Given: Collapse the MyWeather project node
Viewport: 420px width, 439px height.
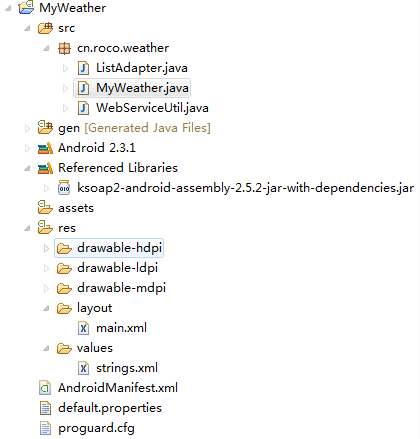Looking at the screenshot, I should (8, 8).
